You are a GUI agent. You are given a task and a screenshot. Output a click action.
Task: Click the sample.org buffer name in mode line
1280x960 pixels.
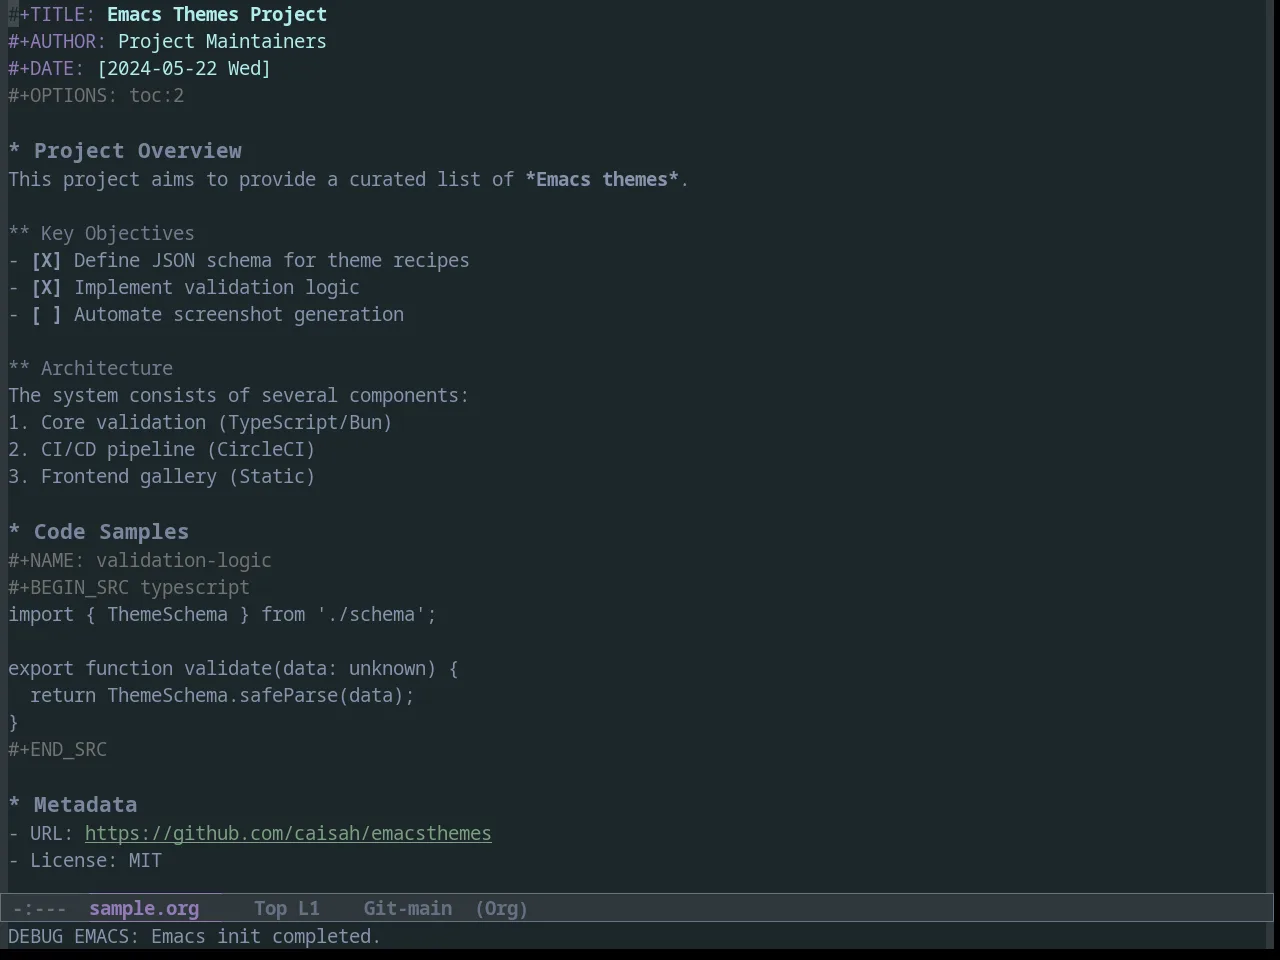point(144,909)
